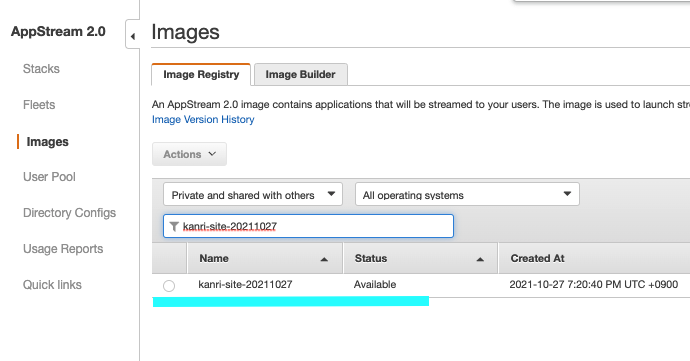
Task: Open Directory Configs in the sidebar
Action: [x=70, y=213]
